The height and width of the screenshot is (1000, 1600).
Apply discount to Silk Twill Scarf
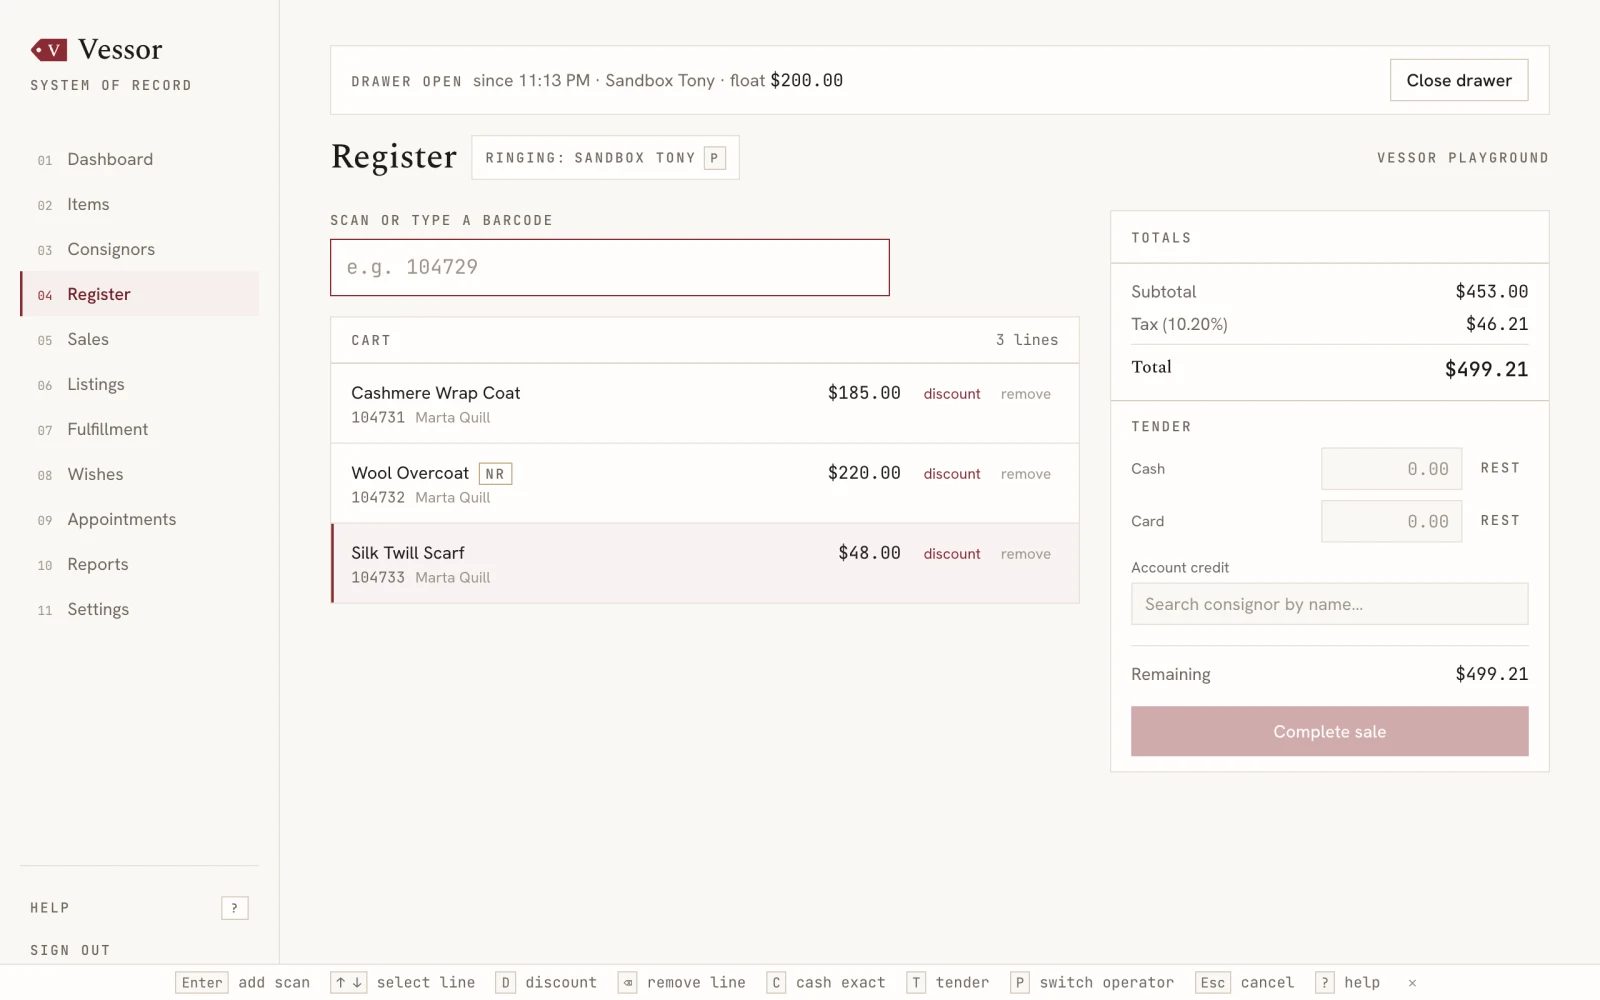point(951,554)
